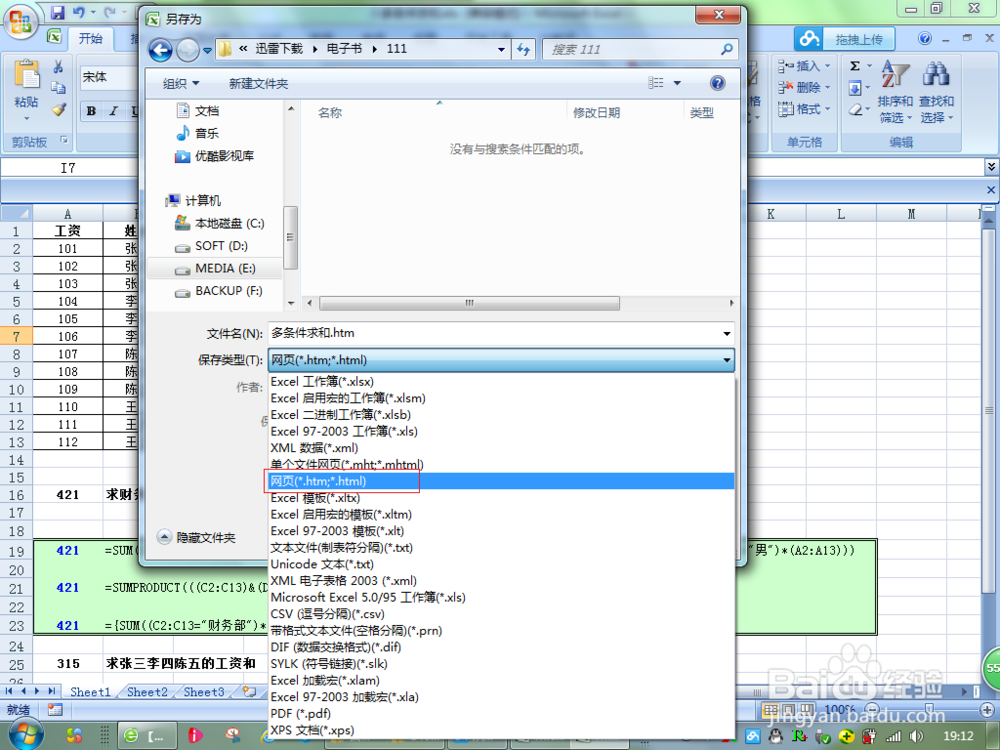Select Web Page (*.htm;*.html) type

[501, 481]
